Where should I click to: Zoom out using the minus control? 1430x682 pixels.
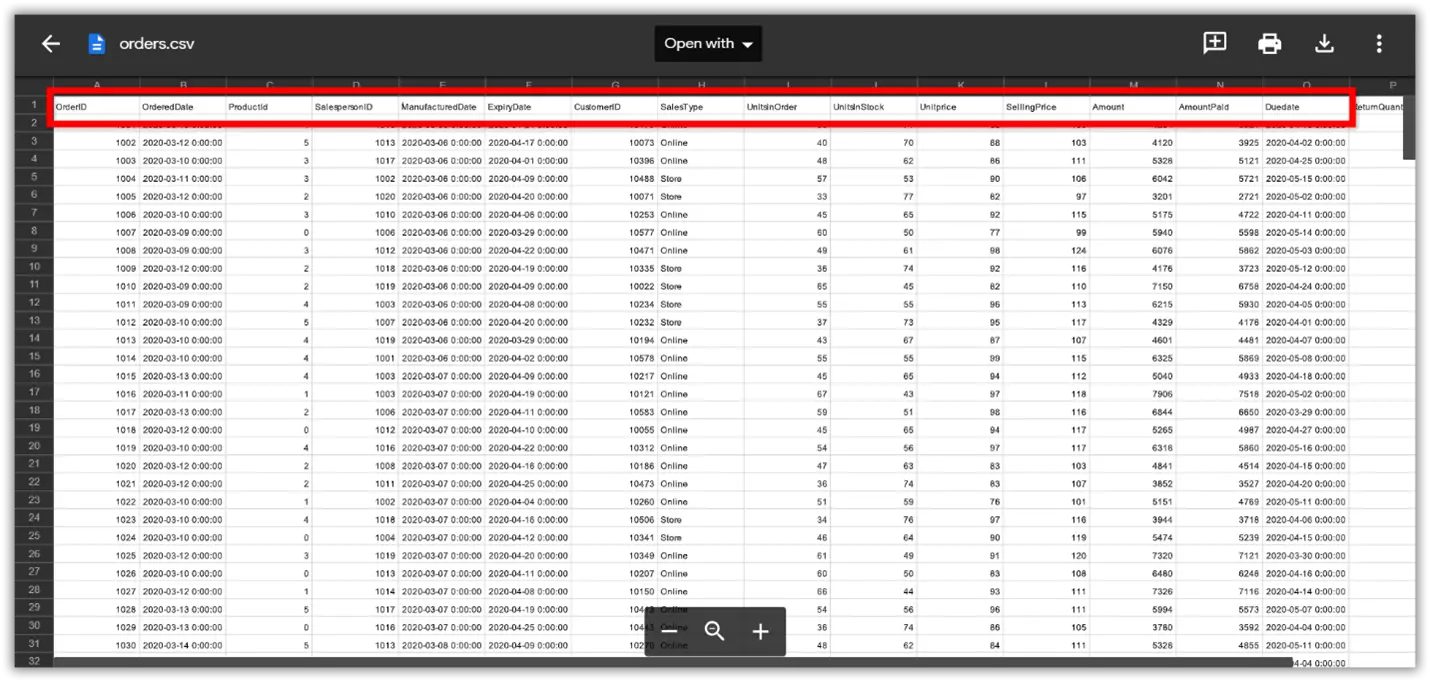670,631
